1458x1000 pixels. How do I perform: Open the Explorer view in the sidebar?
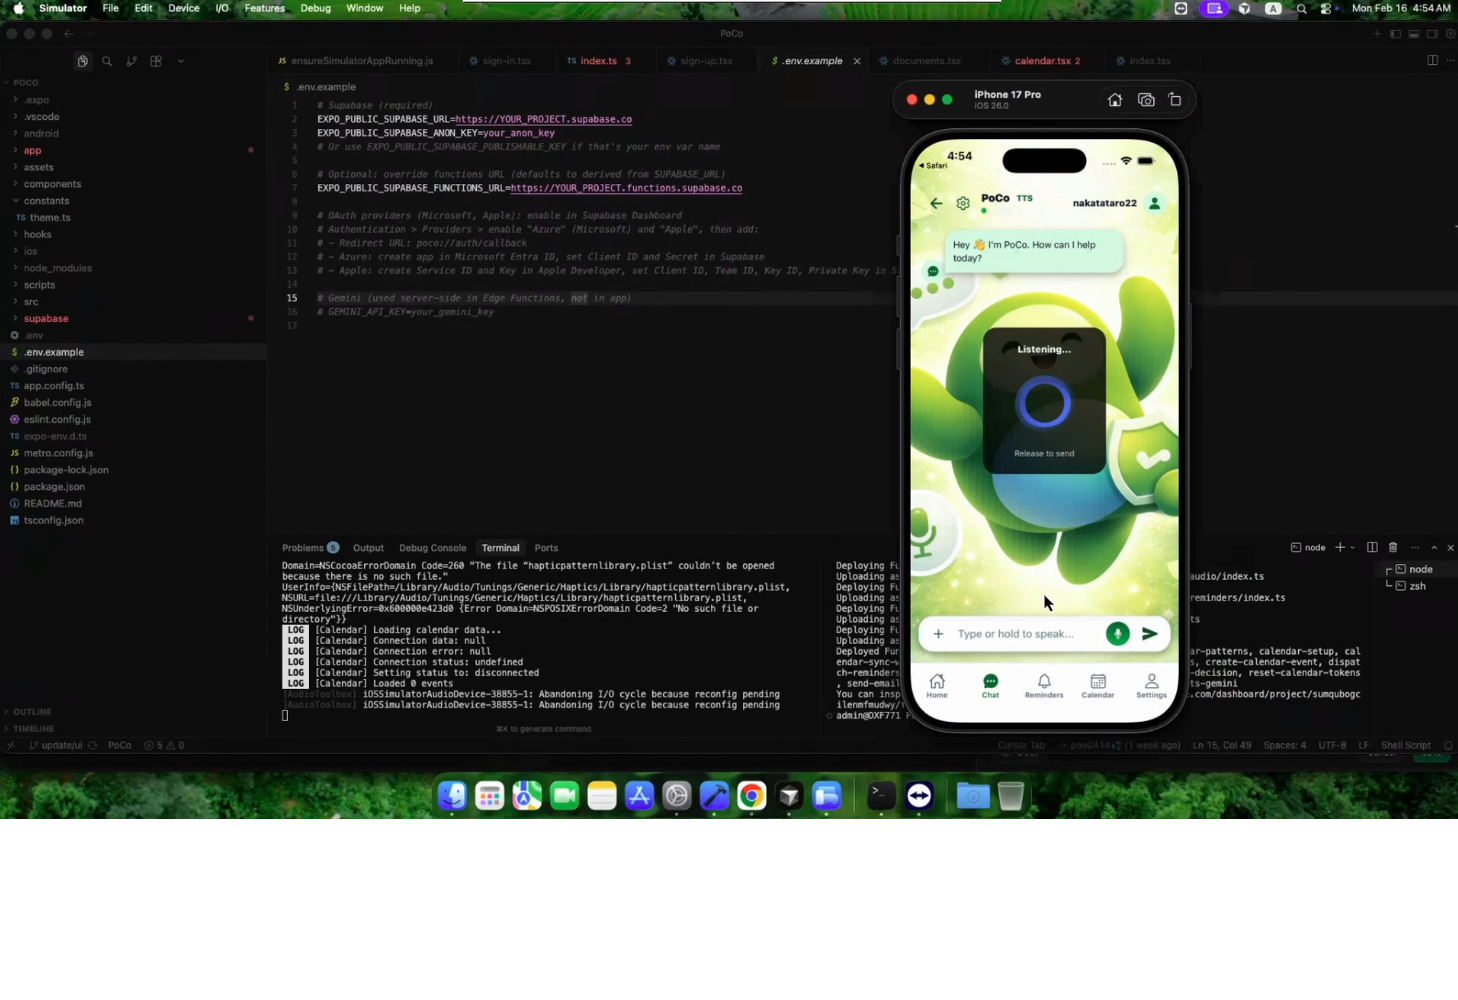tap(83, 61)
